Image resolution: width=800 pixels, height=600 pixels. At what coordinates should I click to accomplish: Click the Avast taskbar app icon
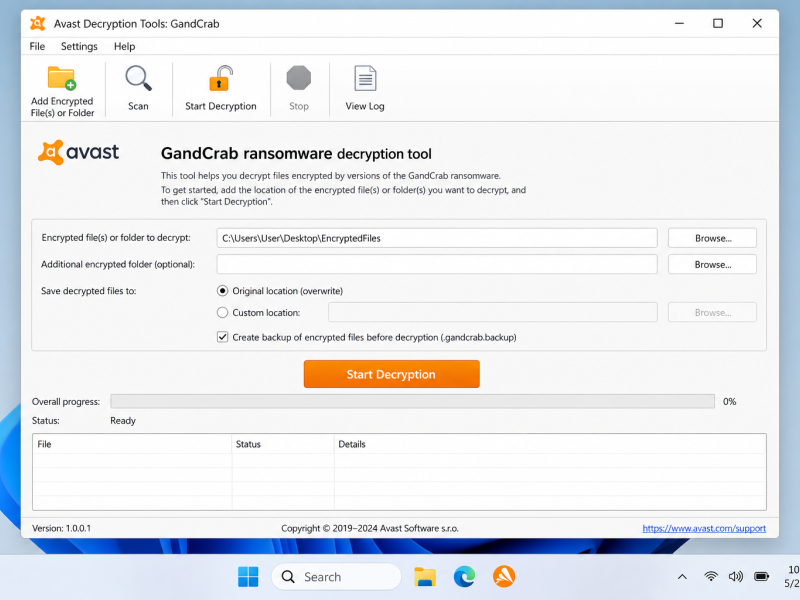point(504,577)
